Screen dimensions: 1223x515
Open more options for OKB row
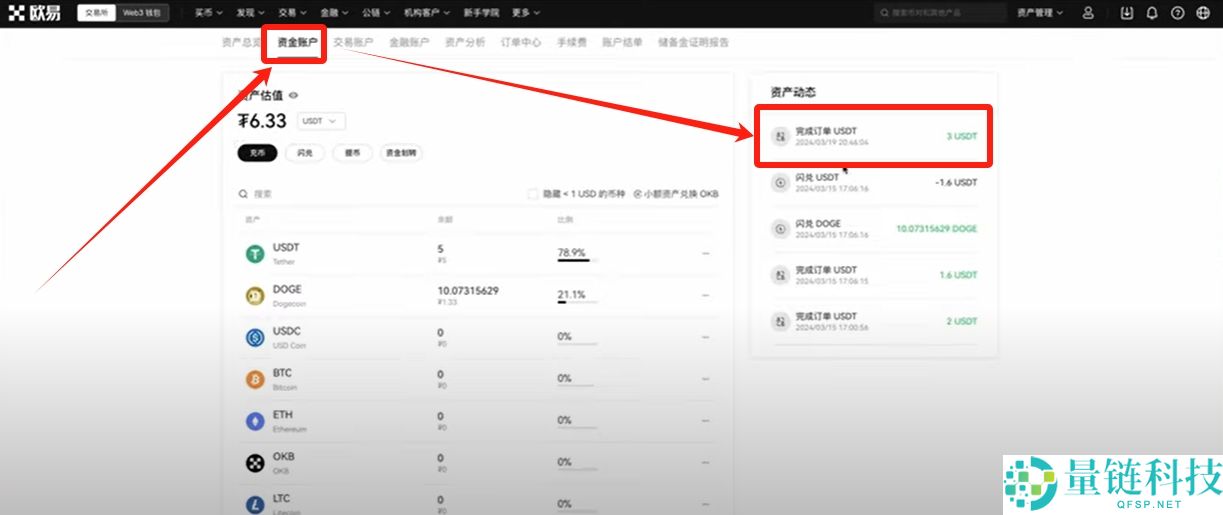coord(706,463)
